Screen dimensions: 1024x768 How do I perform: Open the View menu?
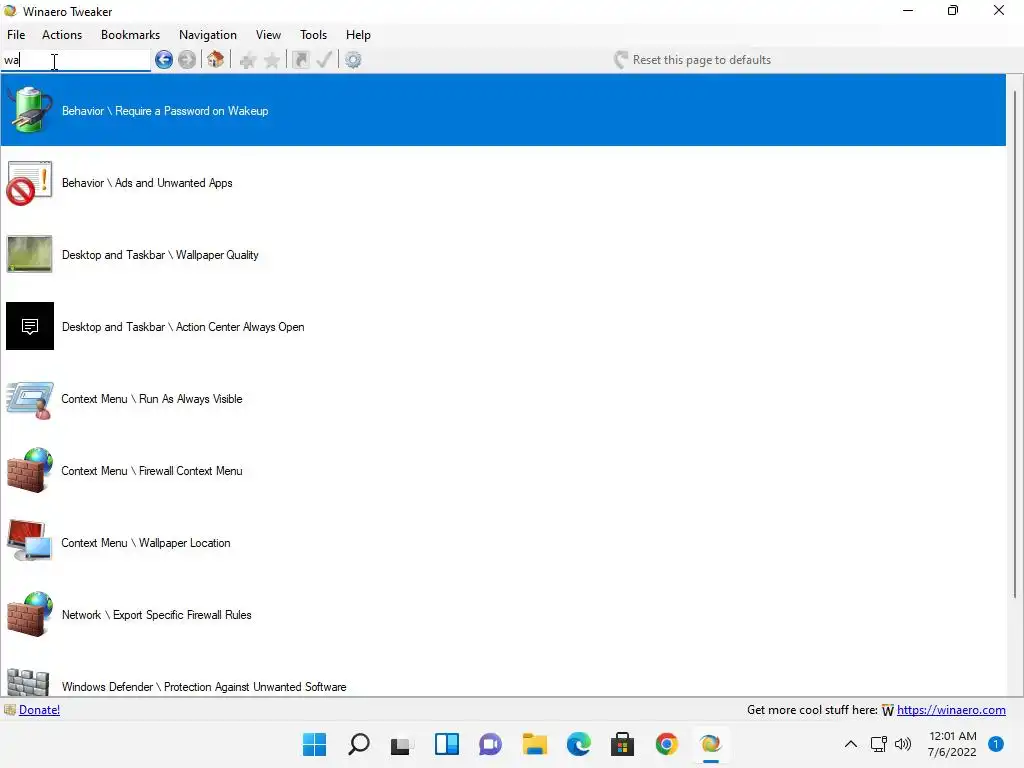268,35
